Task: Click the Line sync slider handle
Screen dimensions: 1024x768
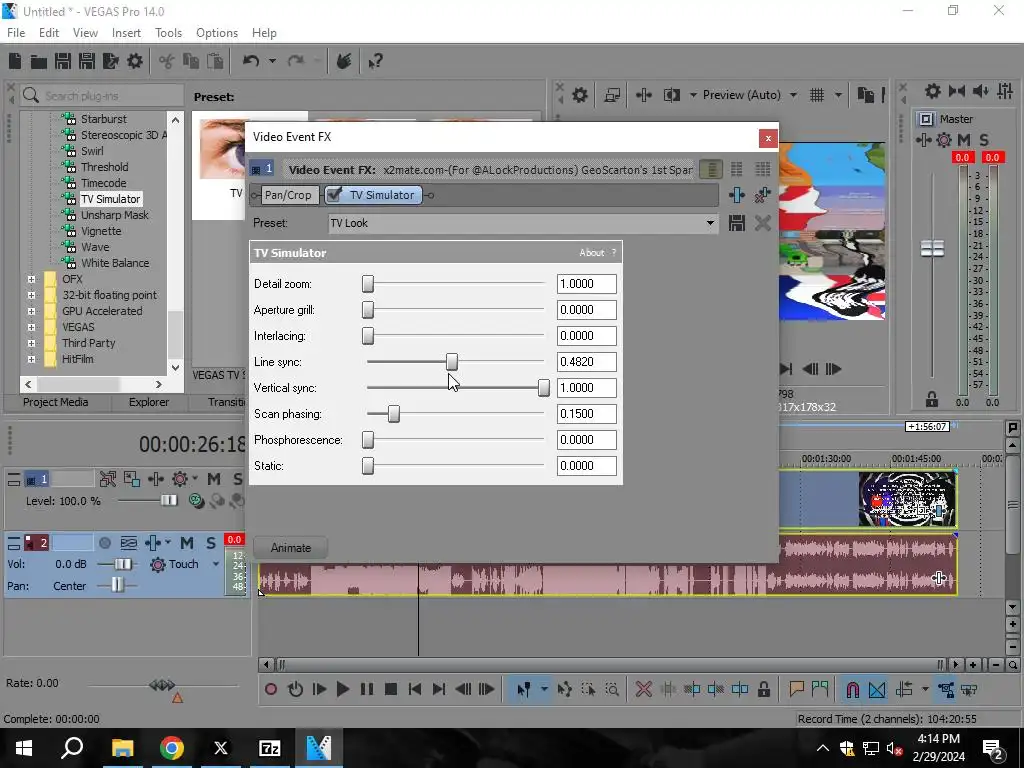Action: coord(452,362)
